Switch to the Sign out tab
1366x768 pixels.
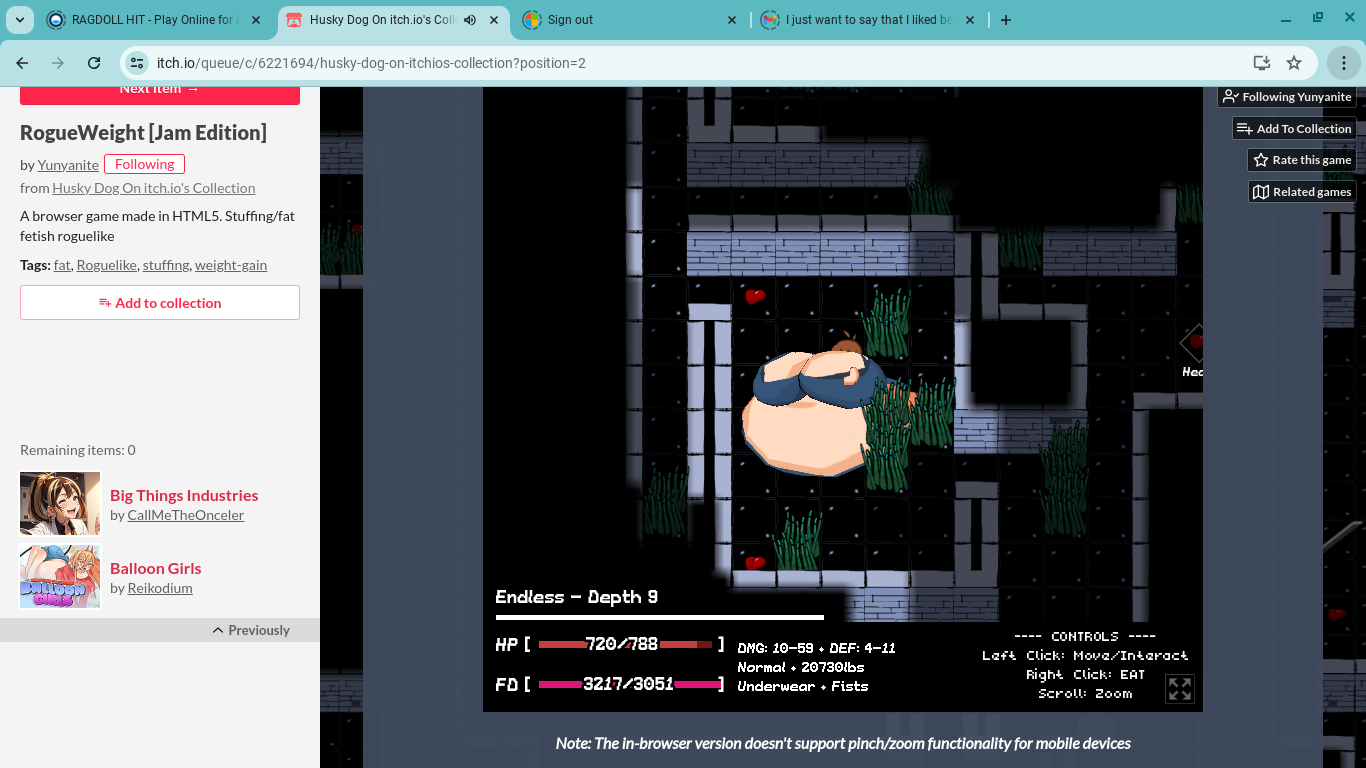[x=630, y=20]
